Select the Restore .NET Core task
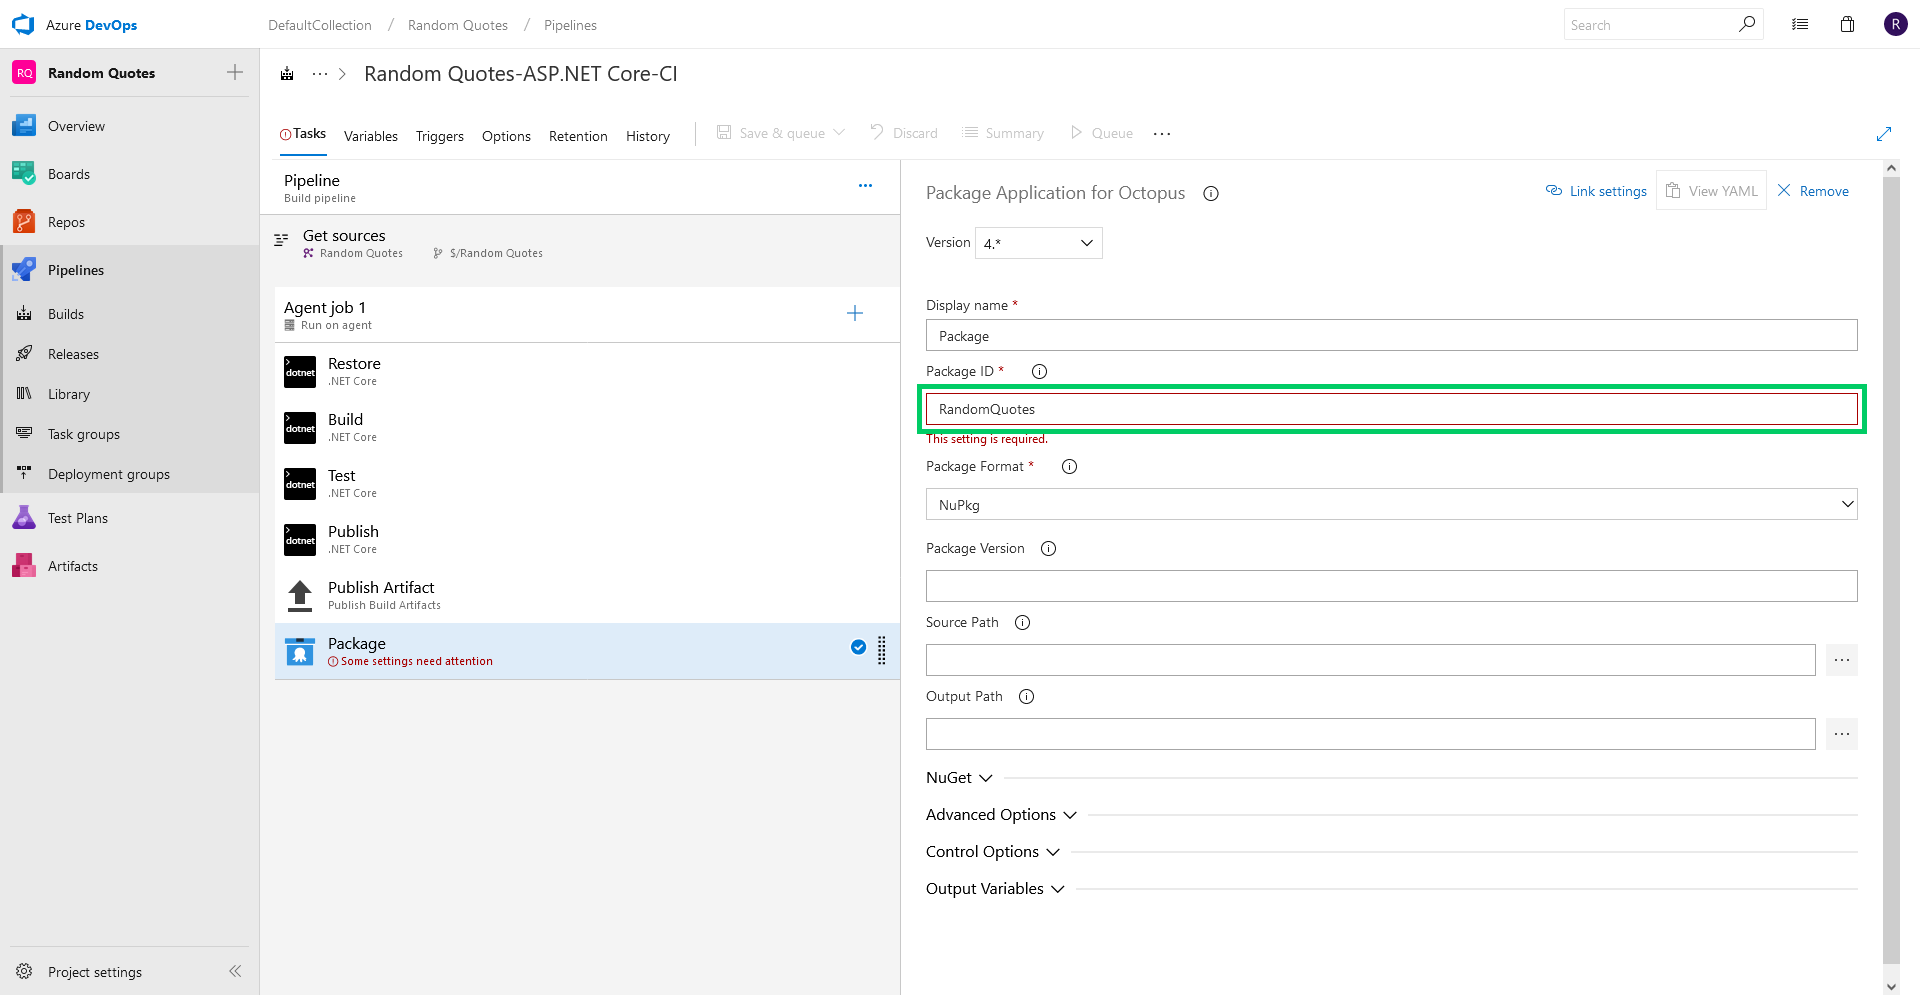The image size is (1920, 995). pos(587,371)
